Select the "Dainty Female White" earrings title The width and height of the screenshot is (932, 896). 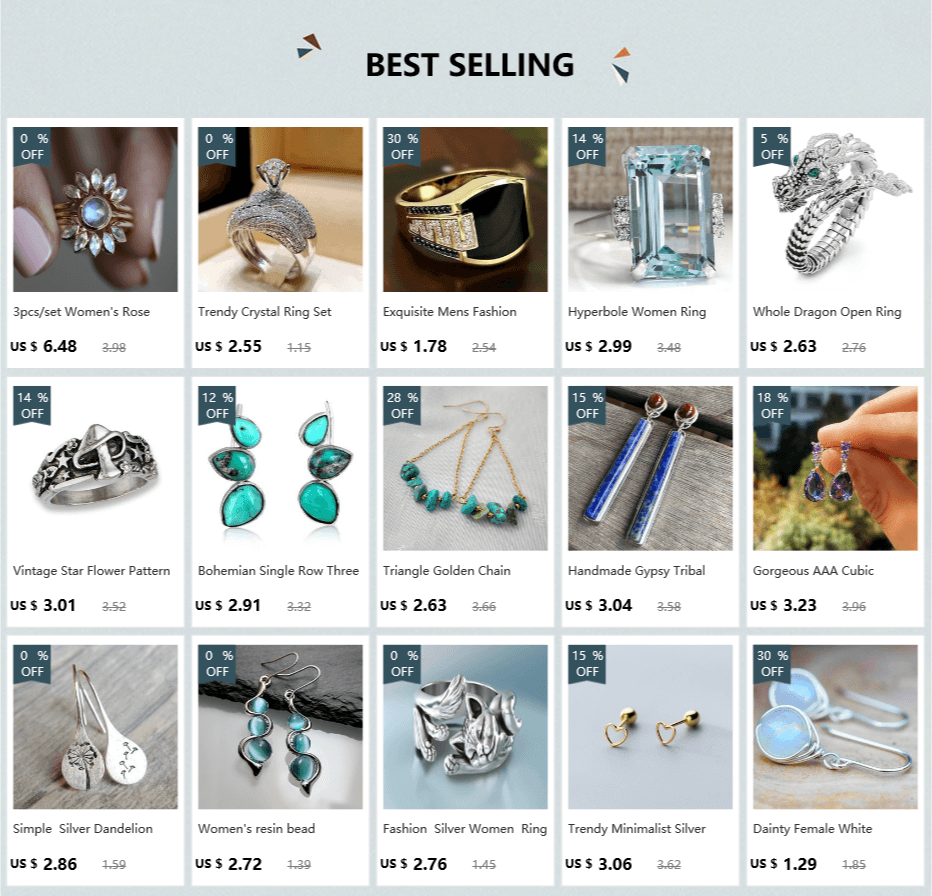pyautogui.click(x=813, y=829)
